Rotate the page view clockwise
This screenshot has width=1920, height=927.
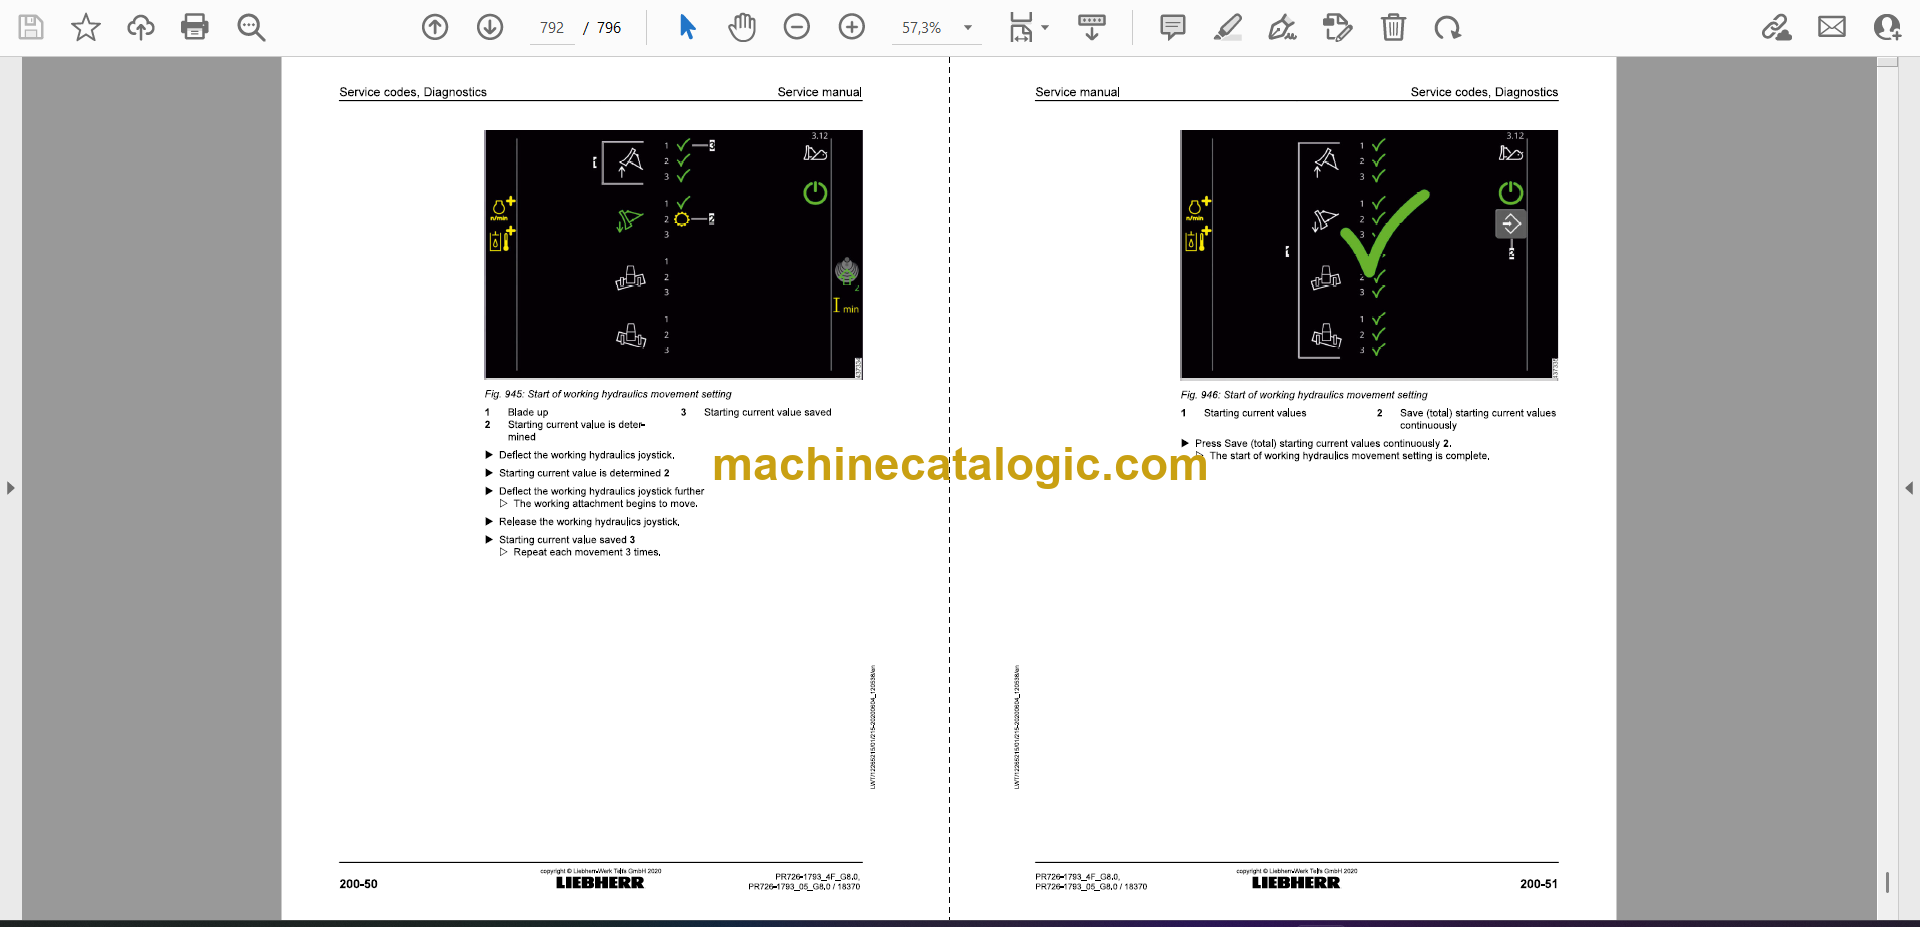[1447, 27]
